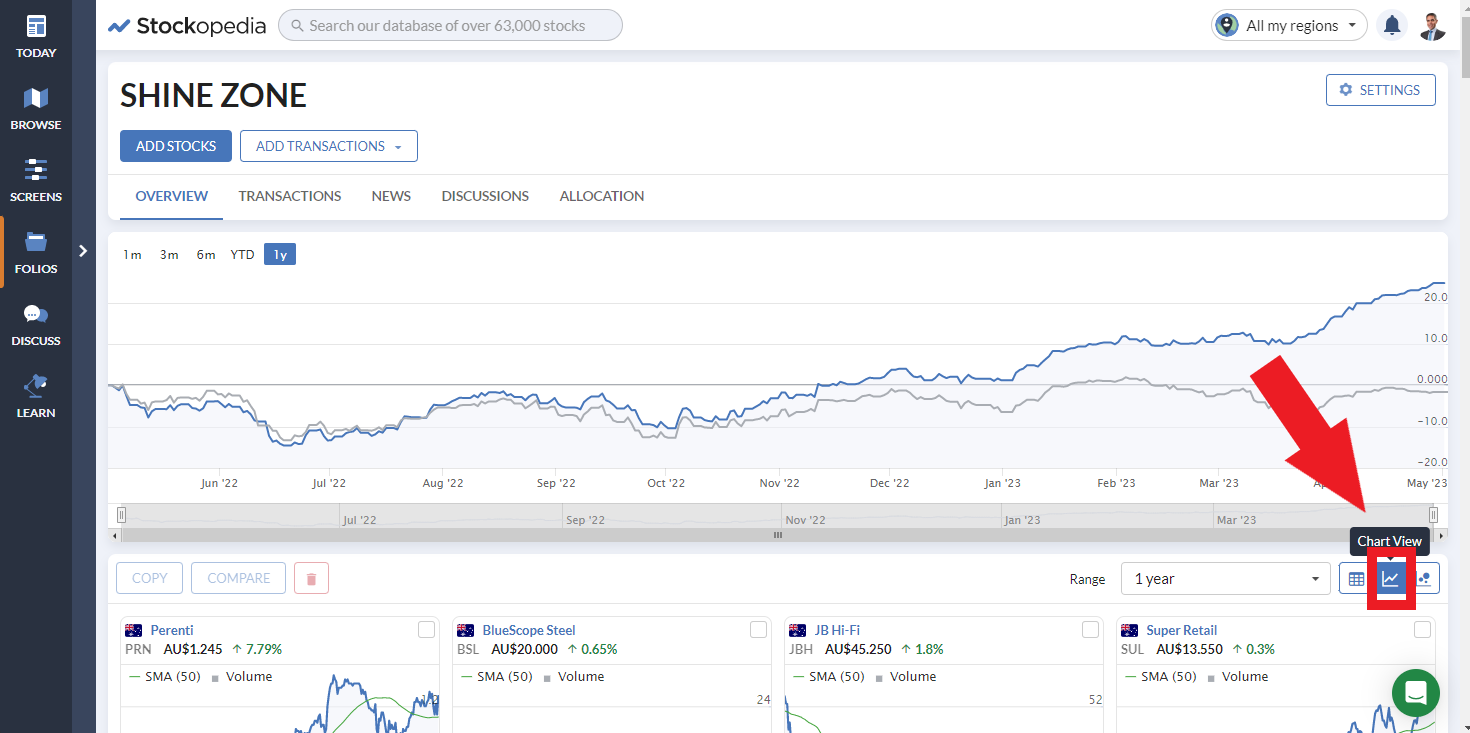Image resolution: width=1470 pixels, height=733 pixels.
Task: Select the YTD chart period
Action: point(242,255)
